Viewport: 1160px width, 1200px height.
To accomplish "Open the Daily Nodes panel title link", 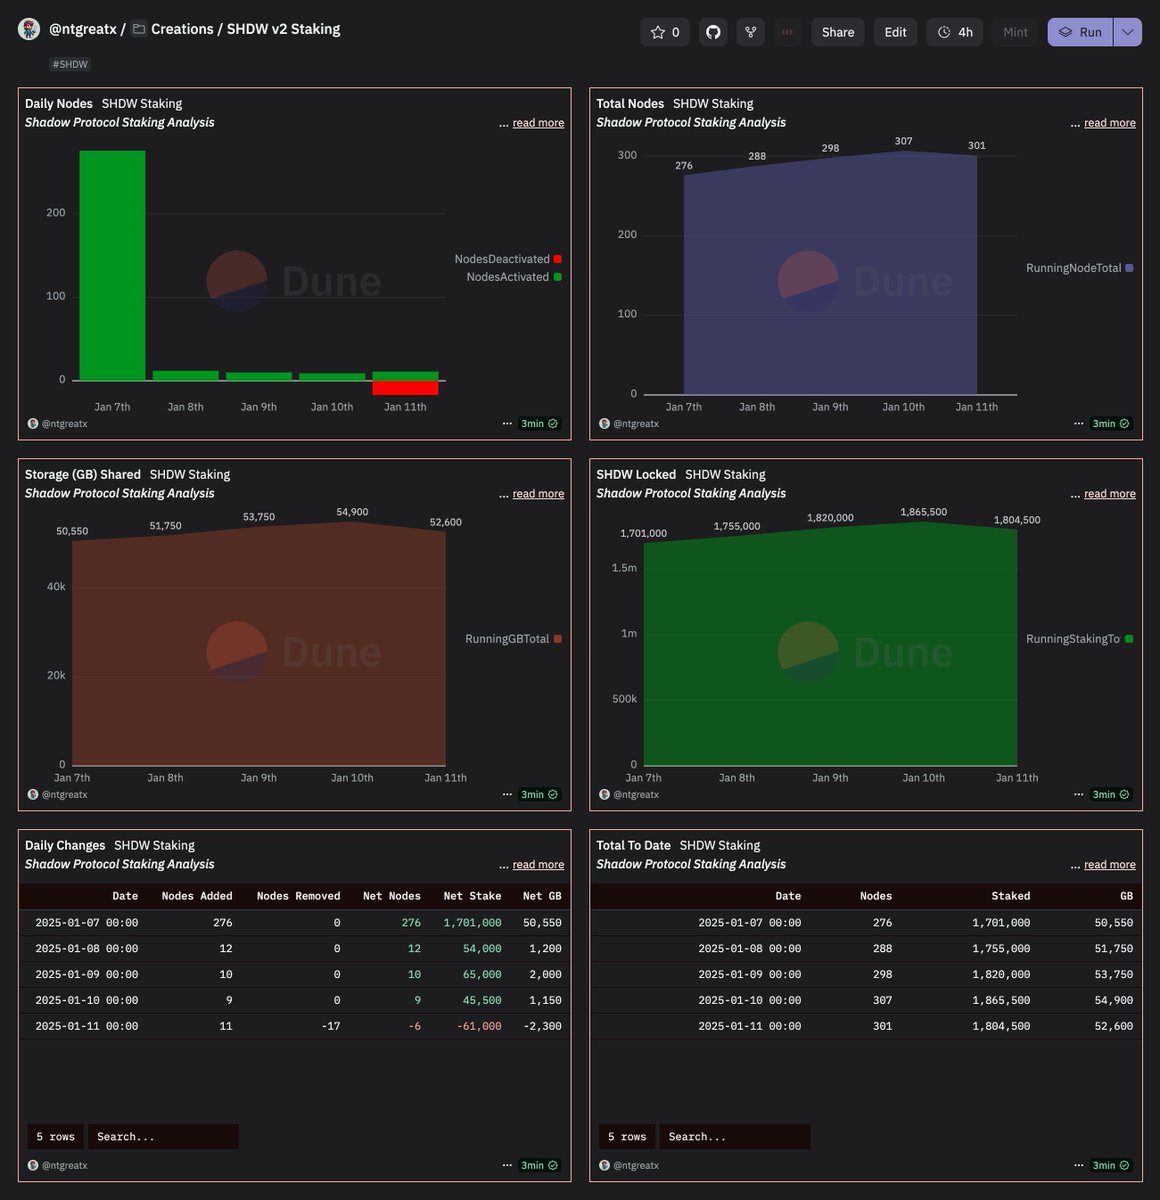I will click(x=59, y=103).
